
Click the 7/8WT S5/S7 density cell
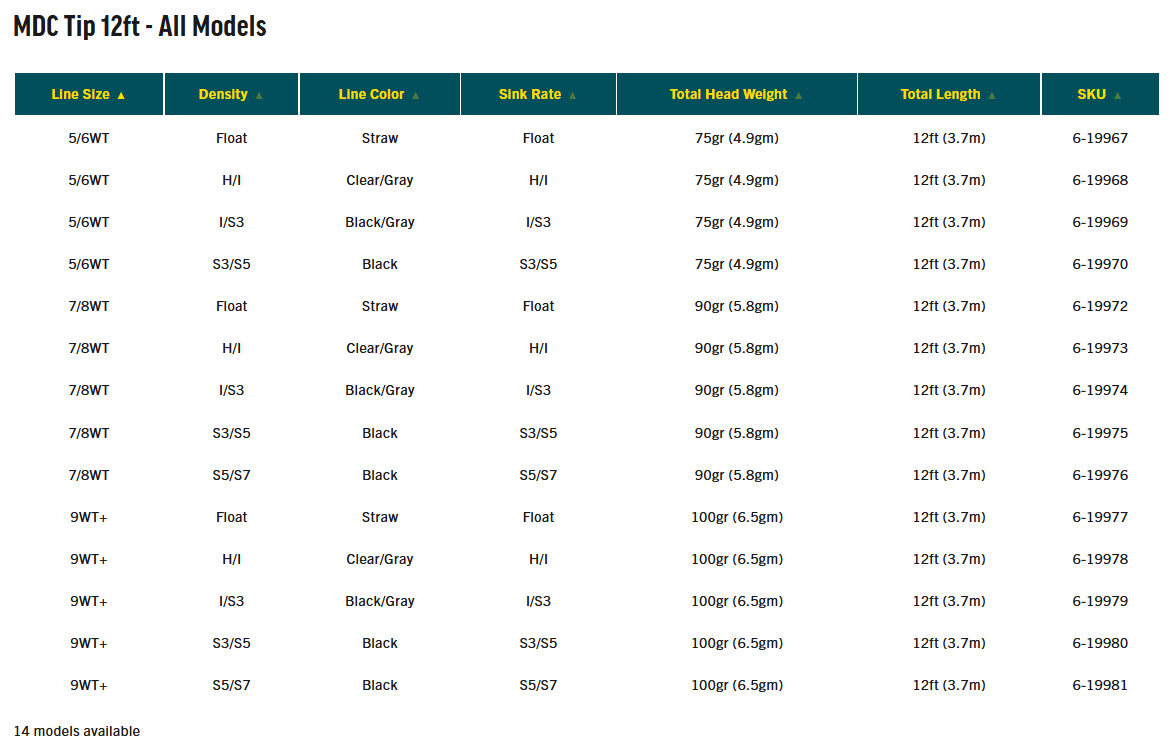pyautogui.click(x=231, y=475)
